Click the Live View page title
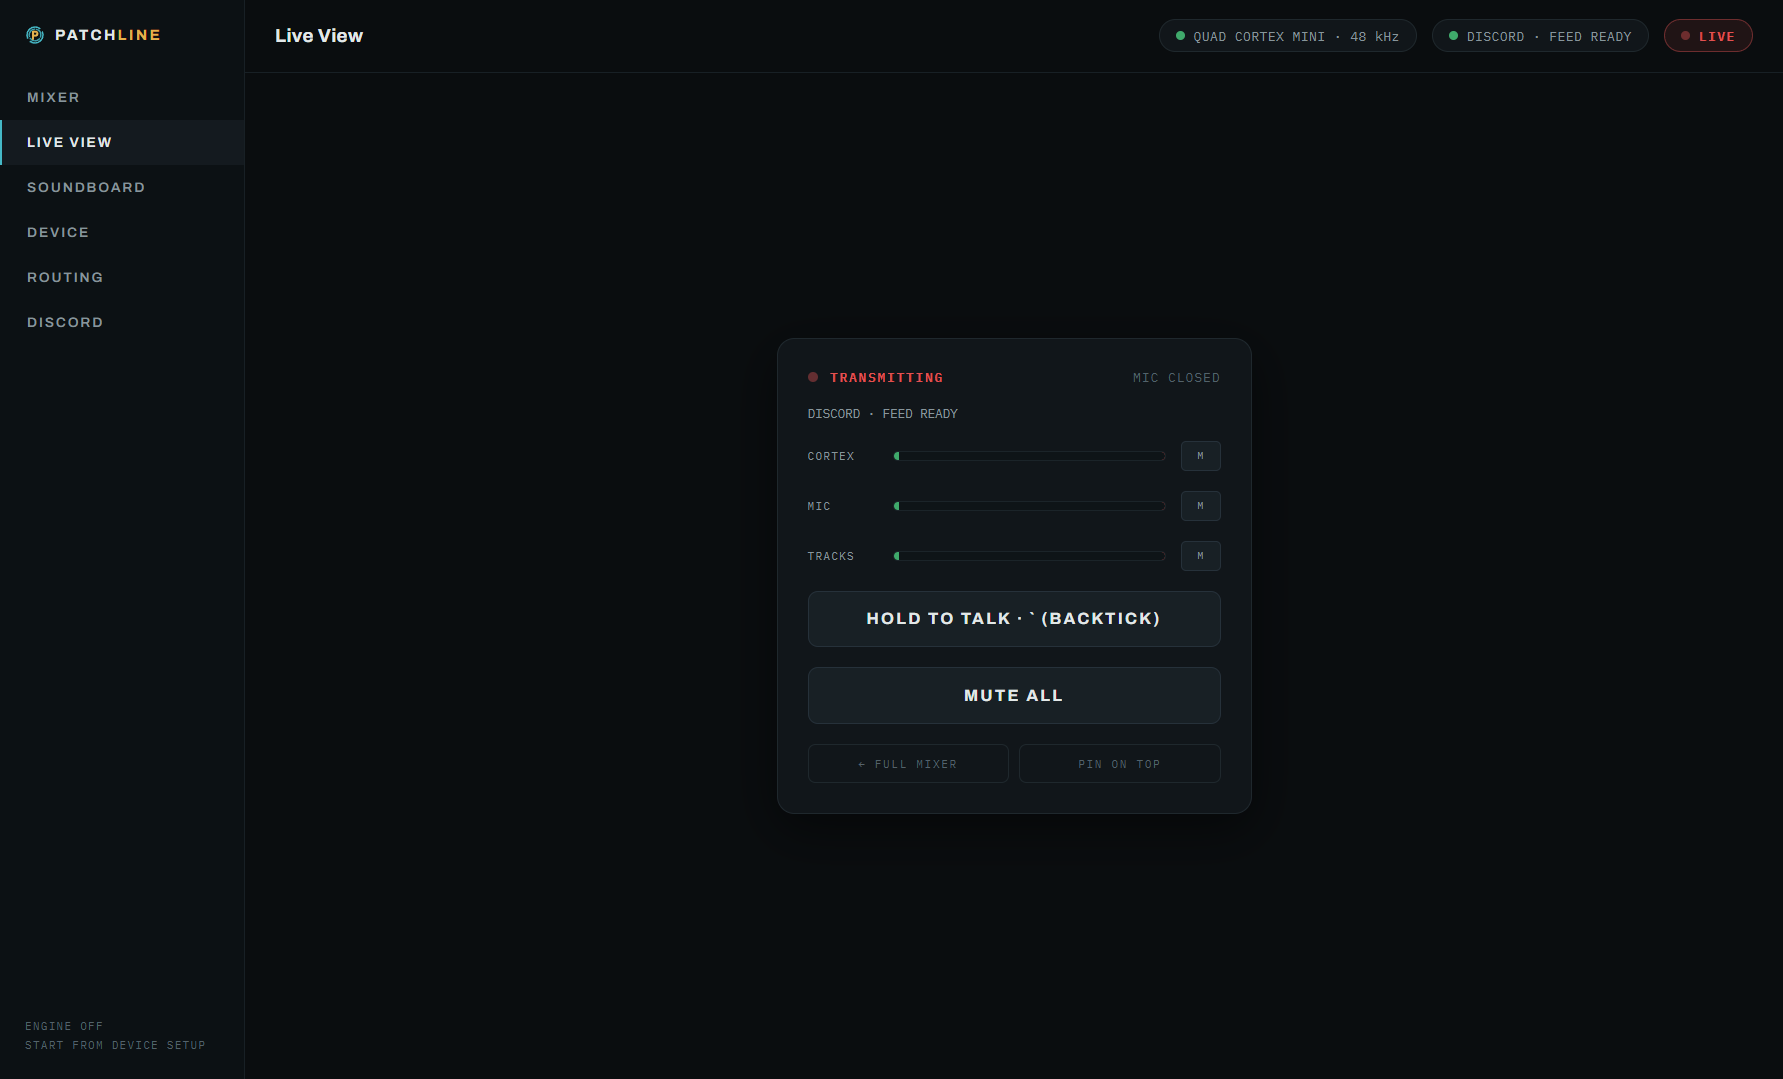 click(319, 36)
